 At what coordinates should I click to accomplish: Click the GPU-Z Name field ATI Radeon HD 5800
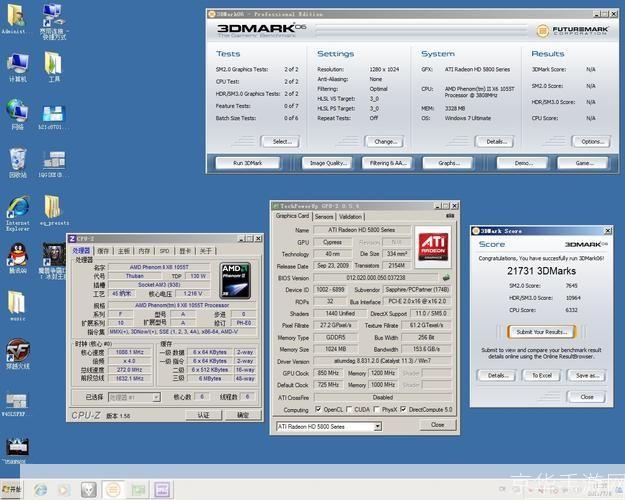(x=362, y=230)
